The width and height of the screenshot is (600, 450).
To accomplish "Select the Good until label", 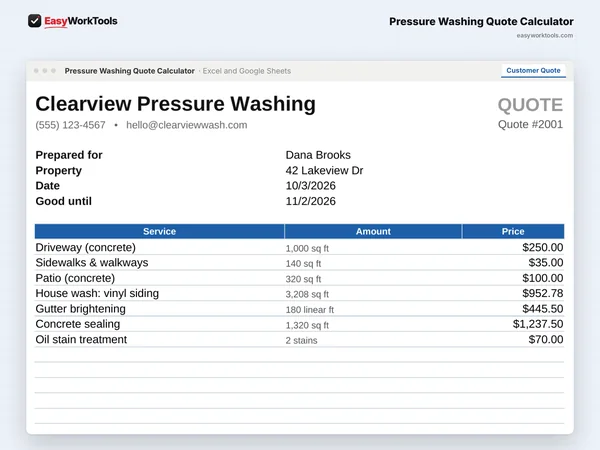I will (64, 201).
